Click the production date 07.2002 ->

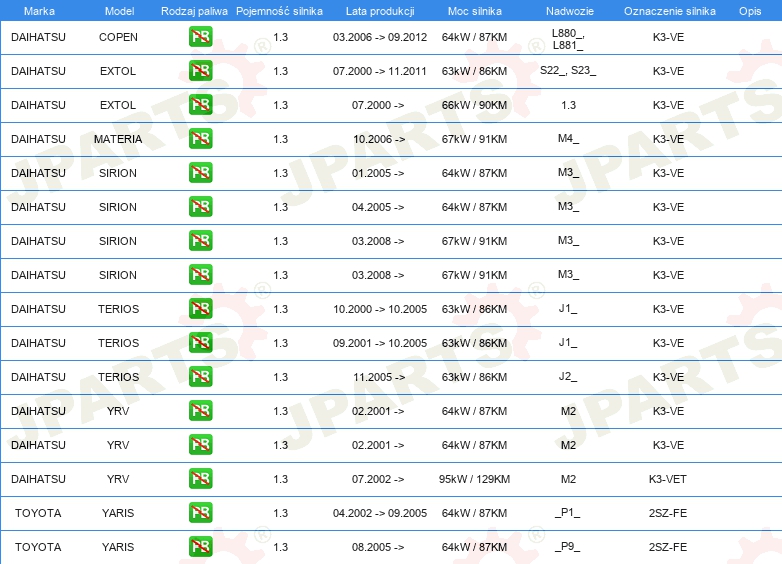[378, 479]
